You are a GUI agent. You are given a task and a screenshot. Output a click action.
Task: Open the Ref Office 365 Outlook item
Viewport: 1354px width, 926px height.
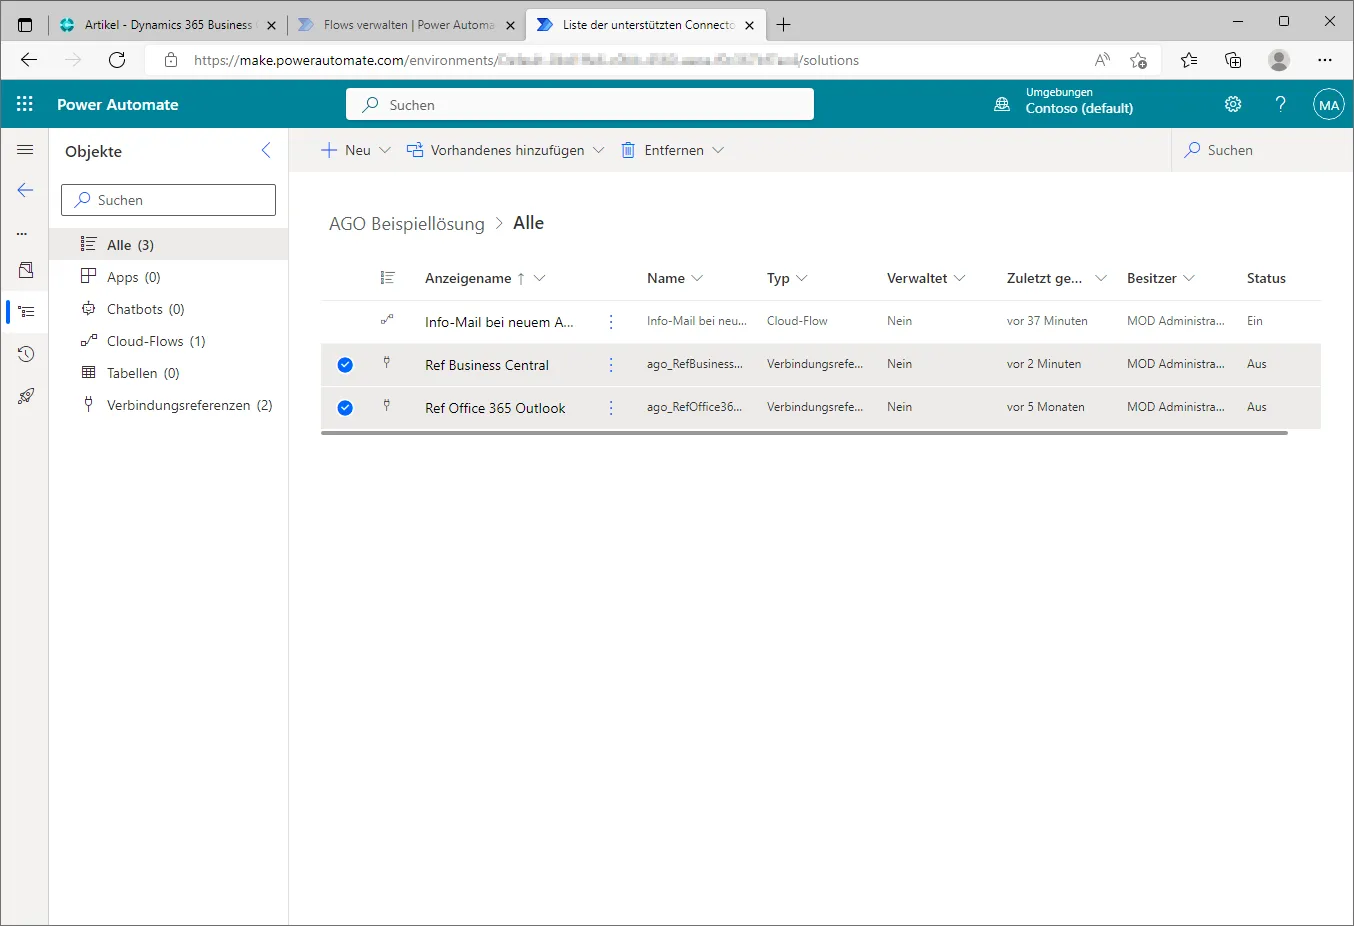point(495,408)
